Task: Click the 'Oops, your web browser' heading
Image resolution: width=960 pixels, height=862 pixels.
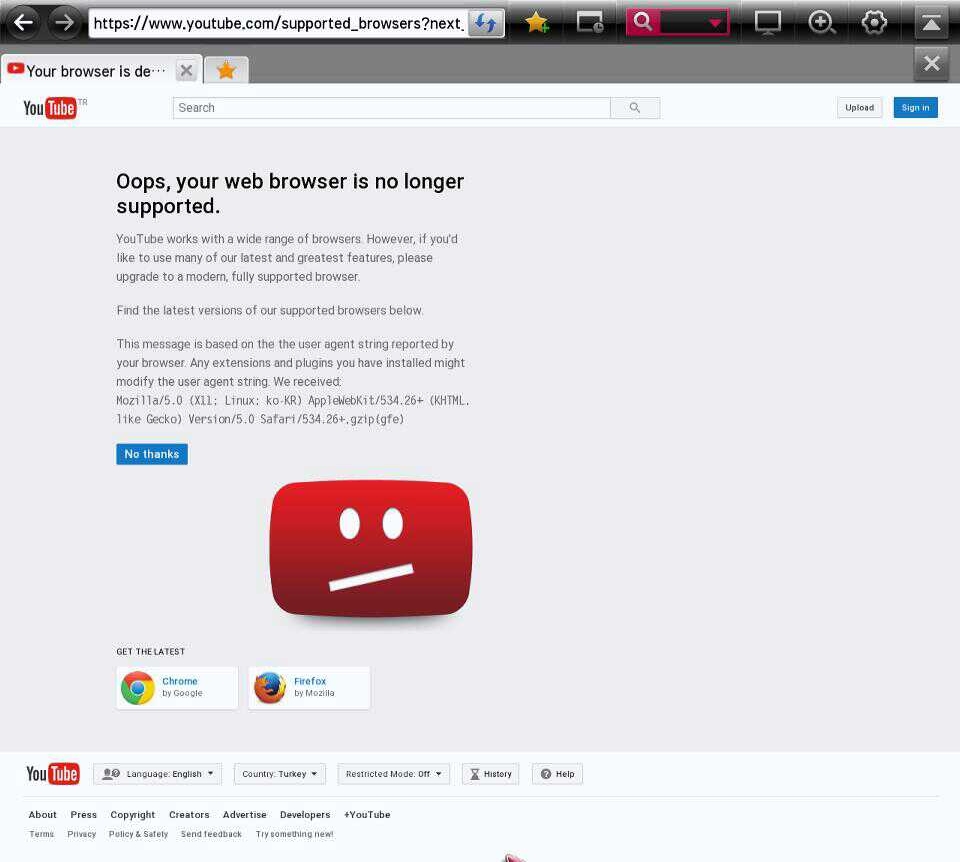Action: [290, 193]
